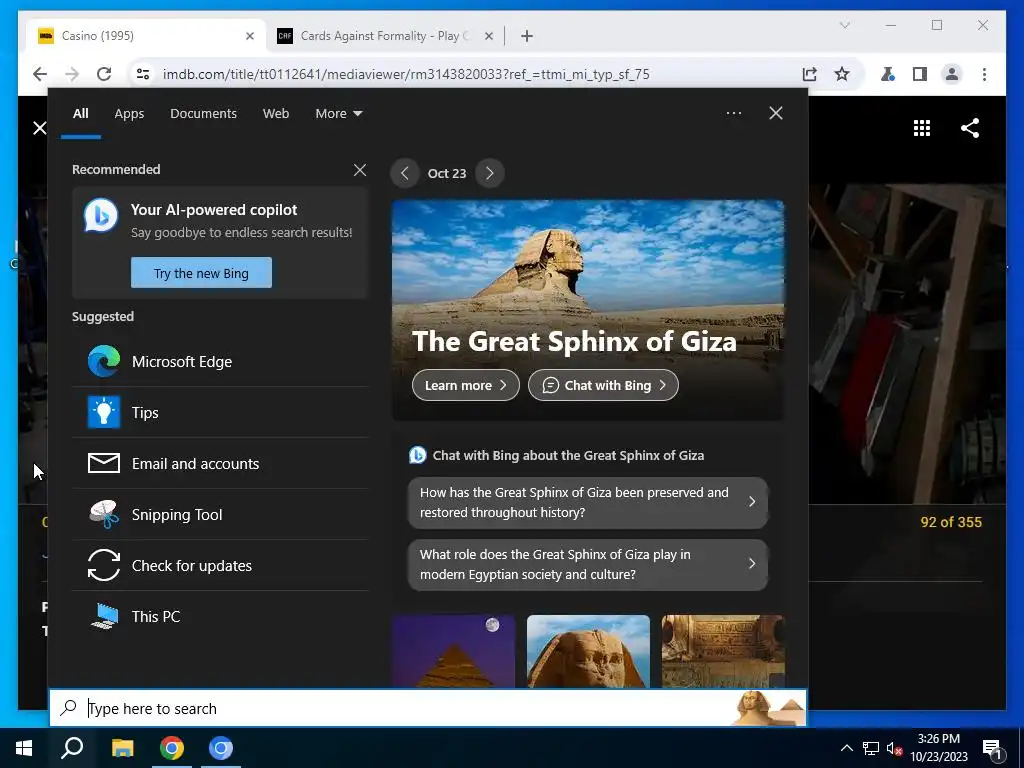Show hidden system tray icons
This screenshot has height=768, width=1024.
846,748
